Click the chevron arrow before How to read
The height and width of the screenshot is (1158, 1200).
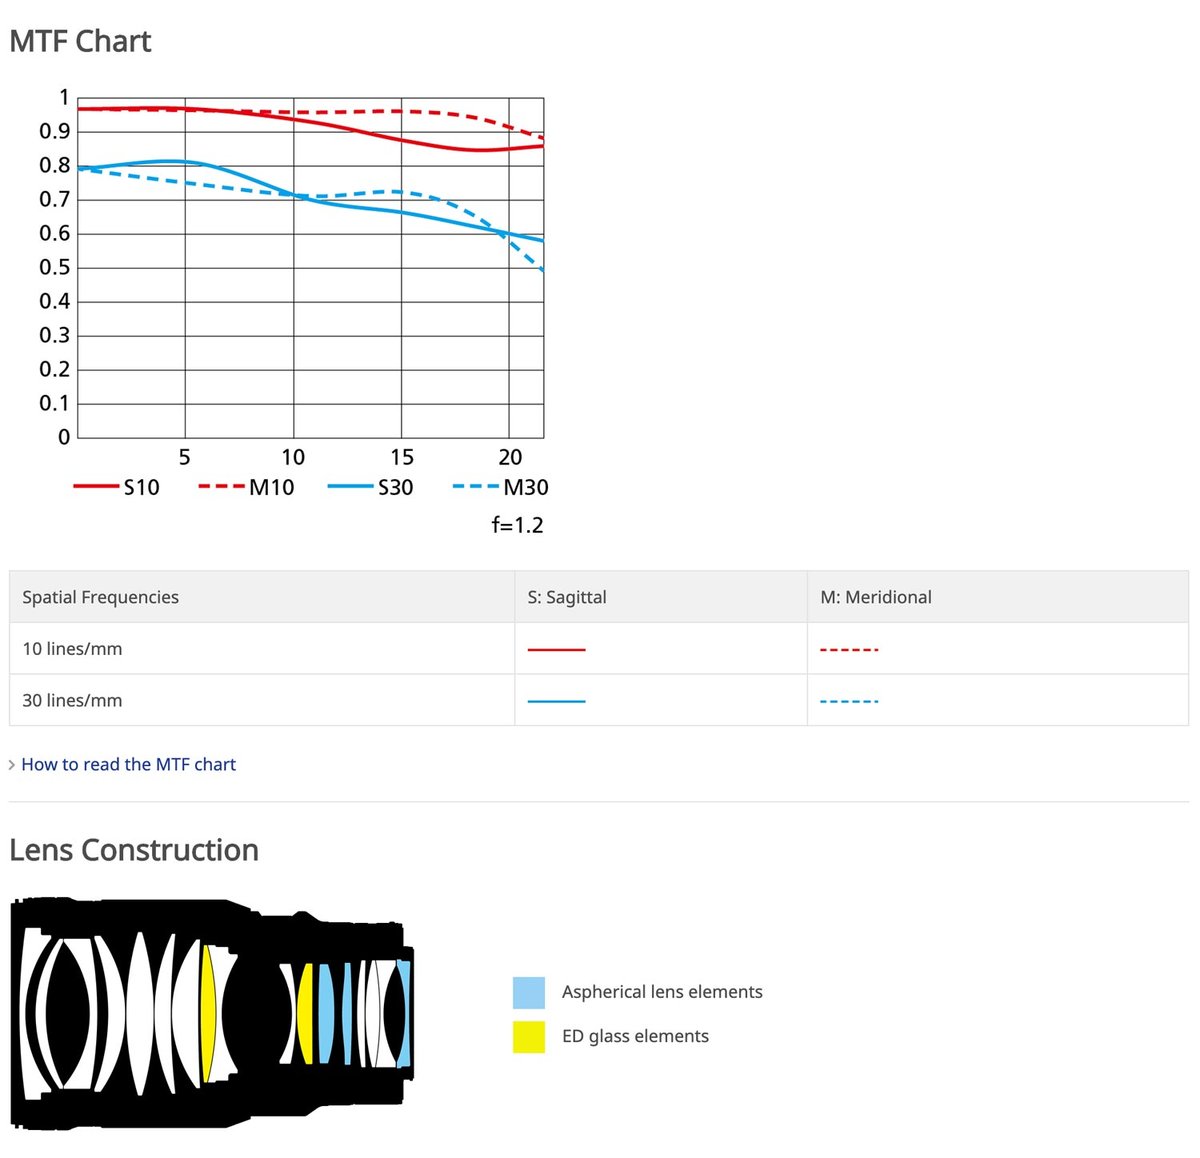(12, 765)
